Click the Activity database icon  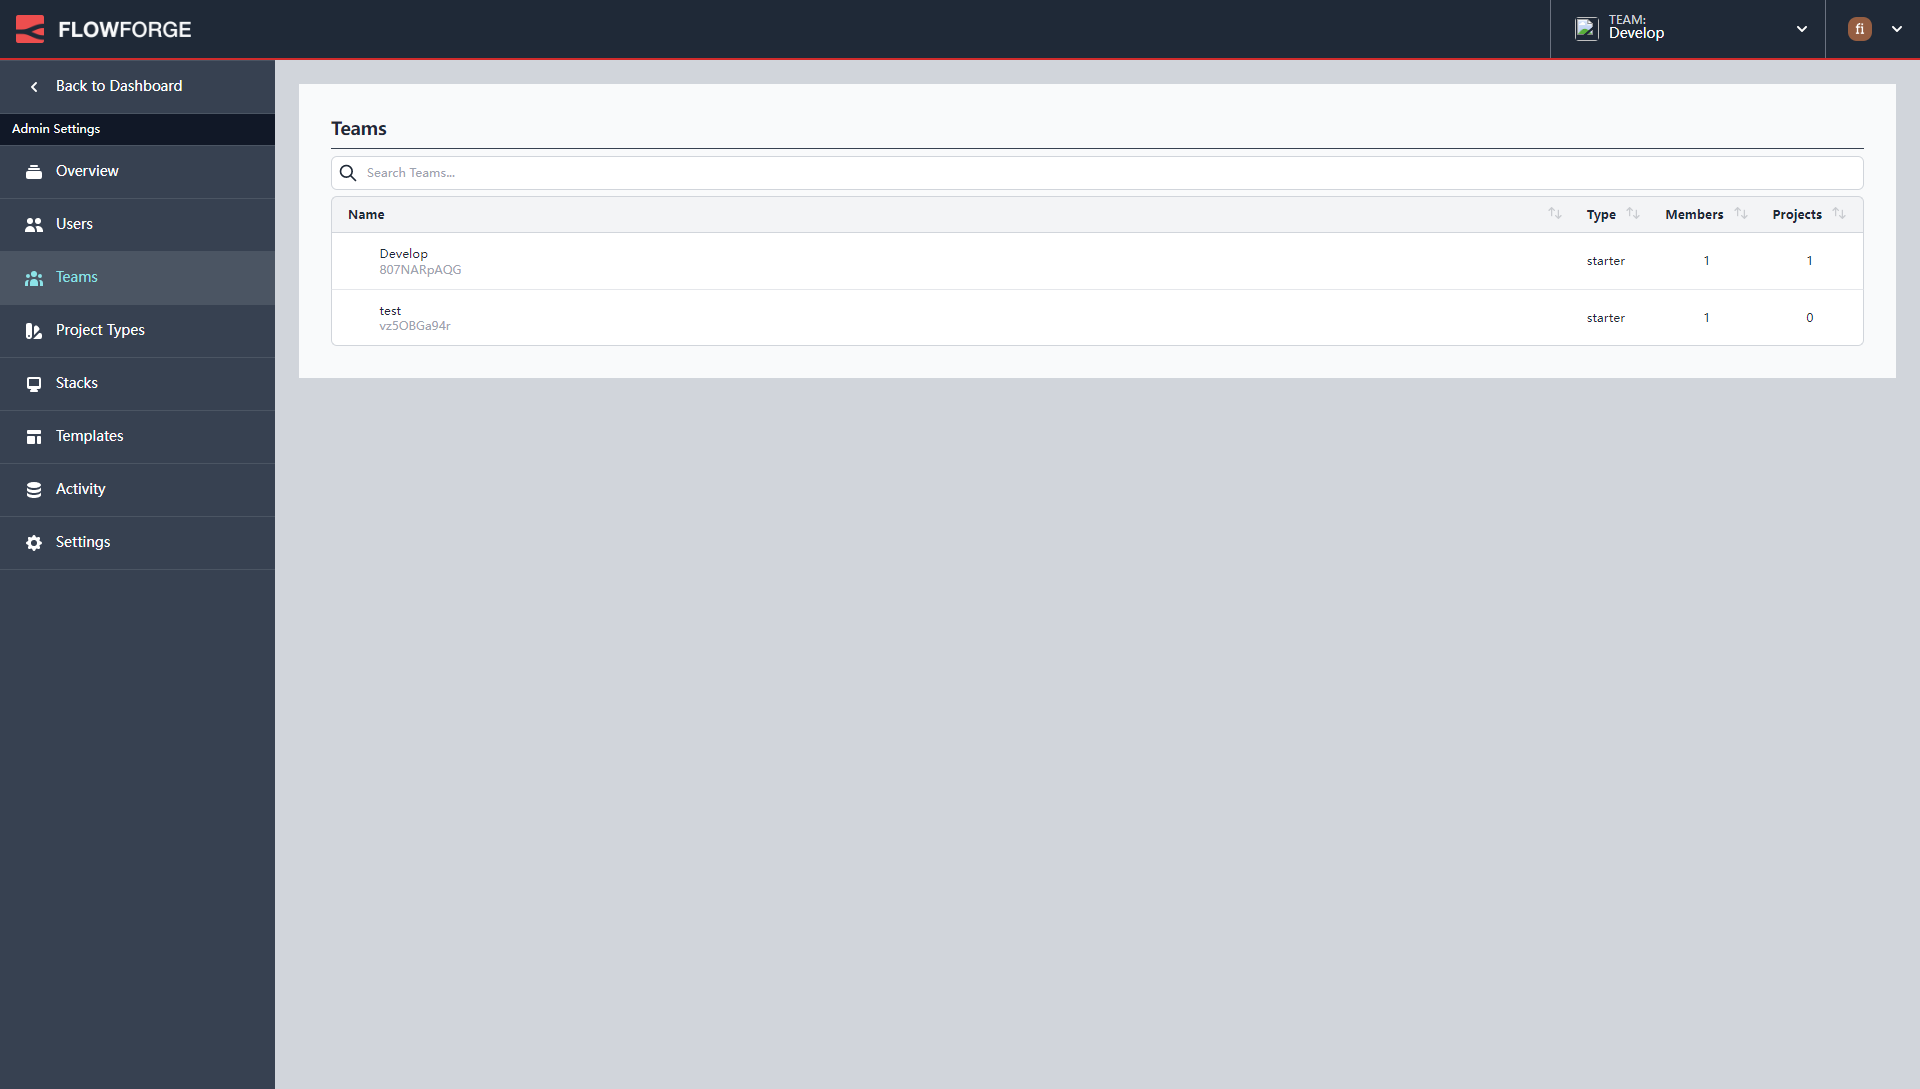34,490
